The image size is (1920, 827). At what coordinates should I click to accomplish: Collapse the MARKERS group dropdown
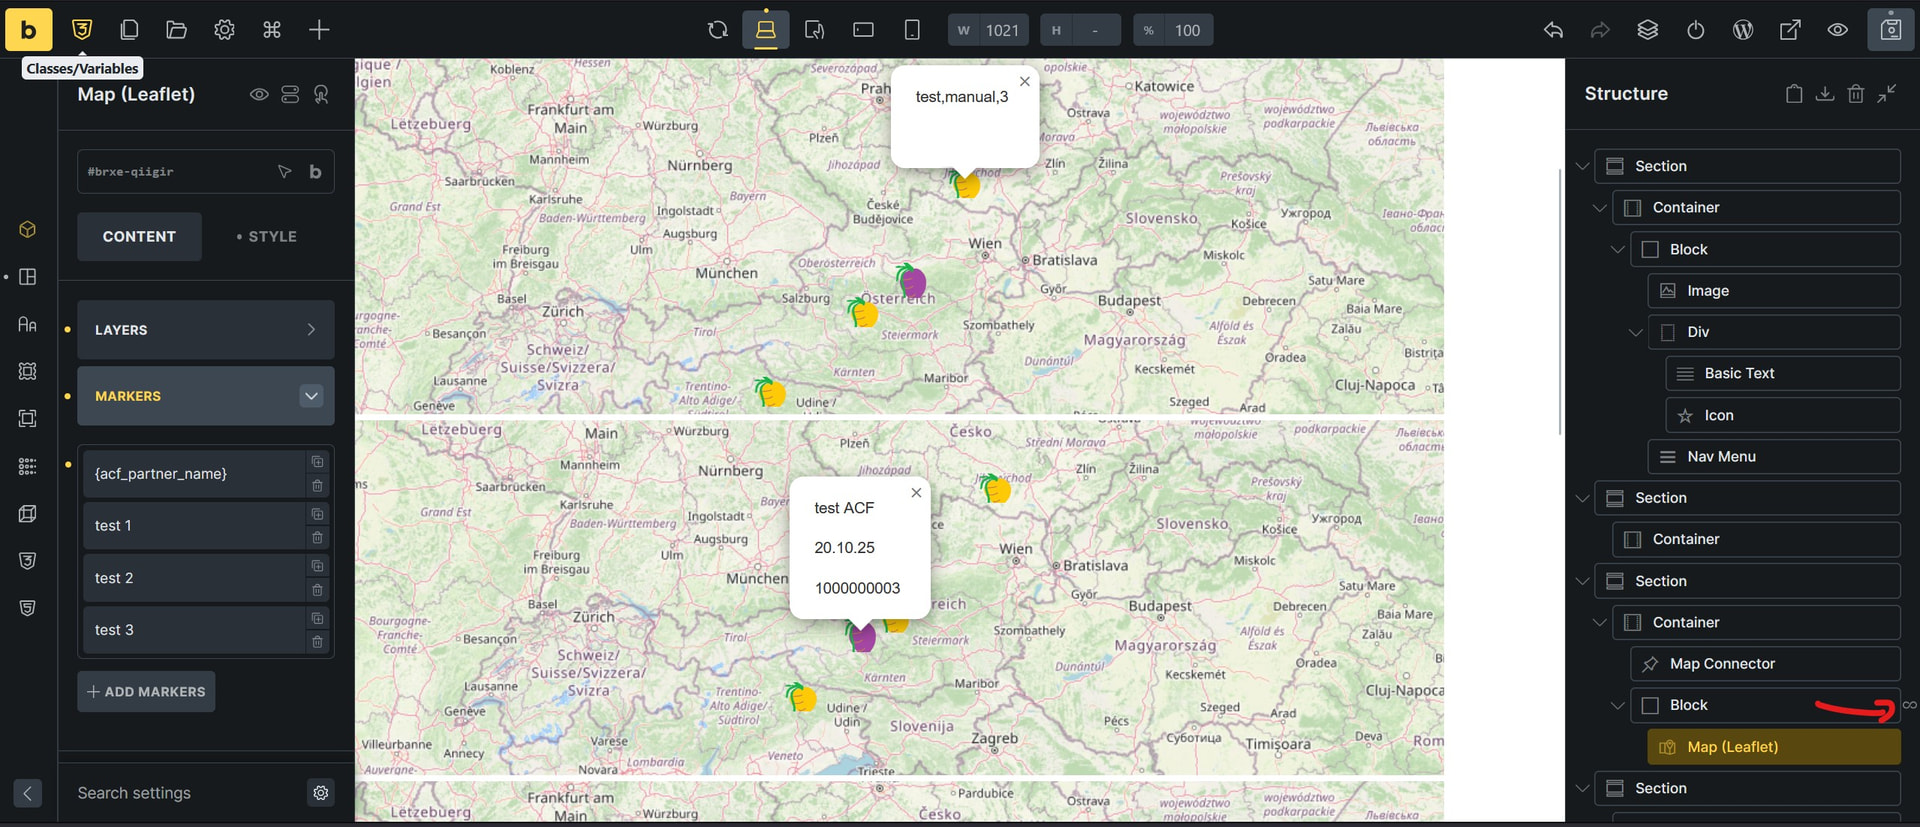click(x=311, y=396)
